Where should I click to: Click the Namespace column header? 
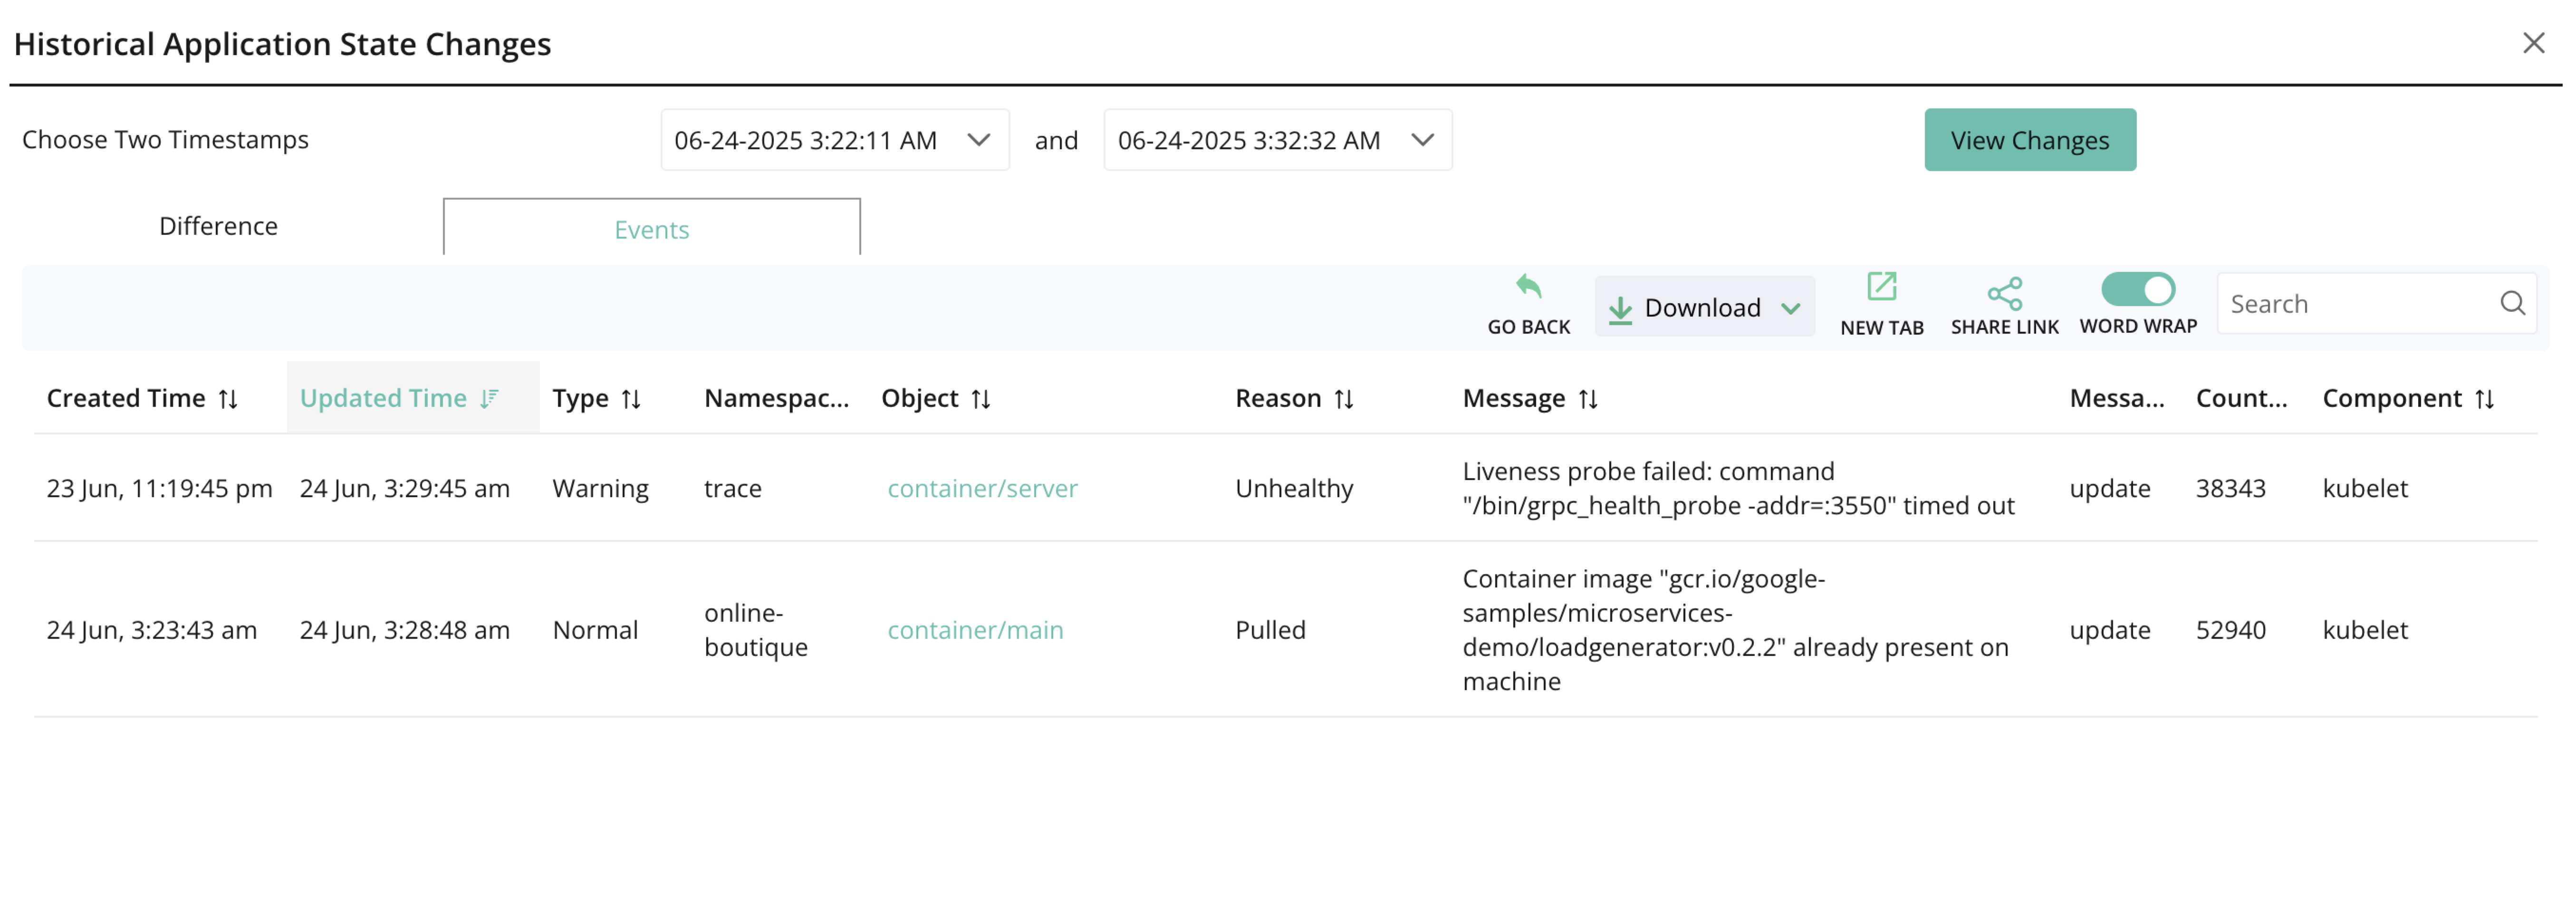click(x=776, y=399)
